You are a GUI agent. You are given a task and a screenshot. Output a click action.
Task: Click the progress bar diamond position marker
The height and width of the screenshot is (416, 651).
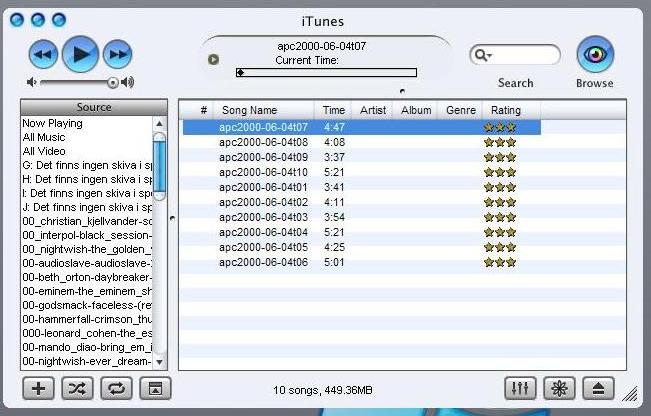pos(240,73)
